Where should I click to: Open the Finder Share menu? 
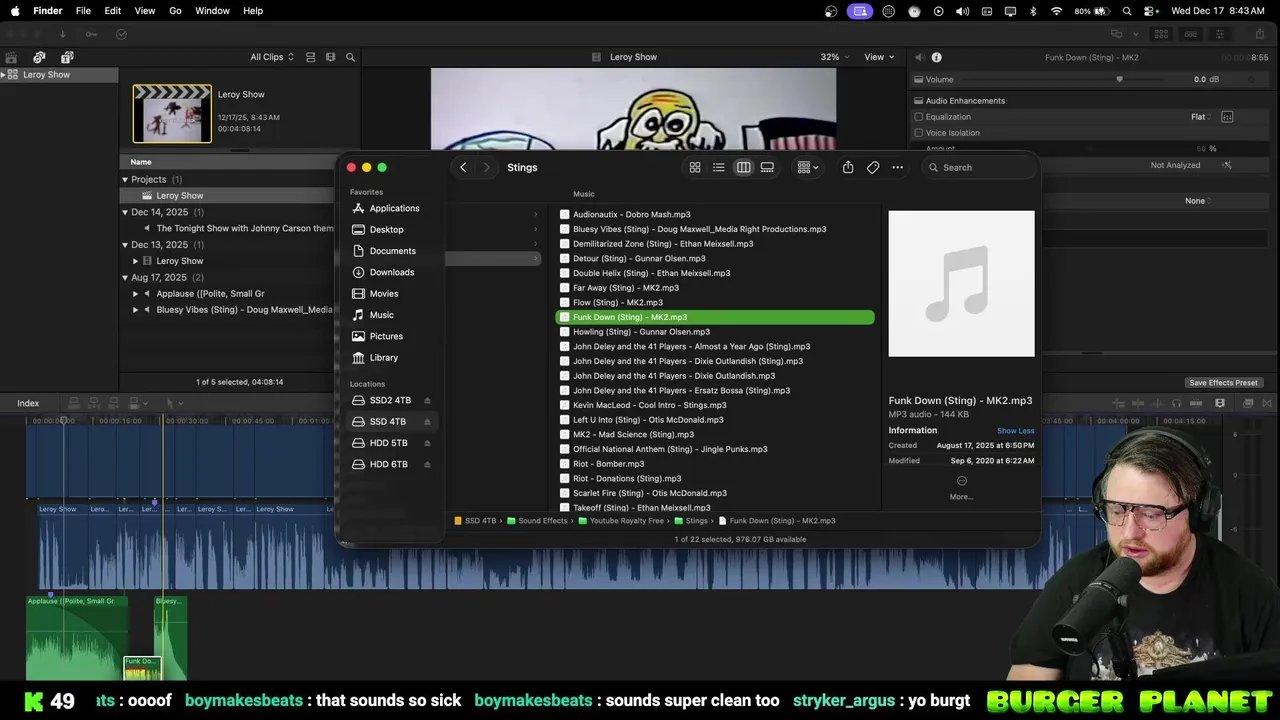(x=848, y=167)
